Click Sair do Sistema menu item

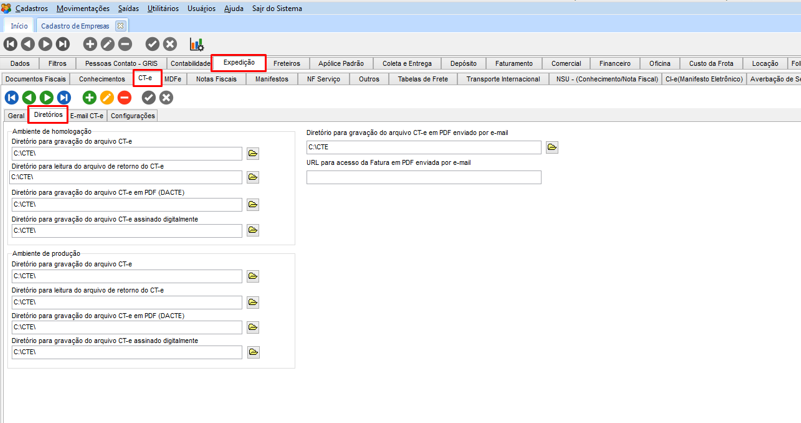[277, 8]
